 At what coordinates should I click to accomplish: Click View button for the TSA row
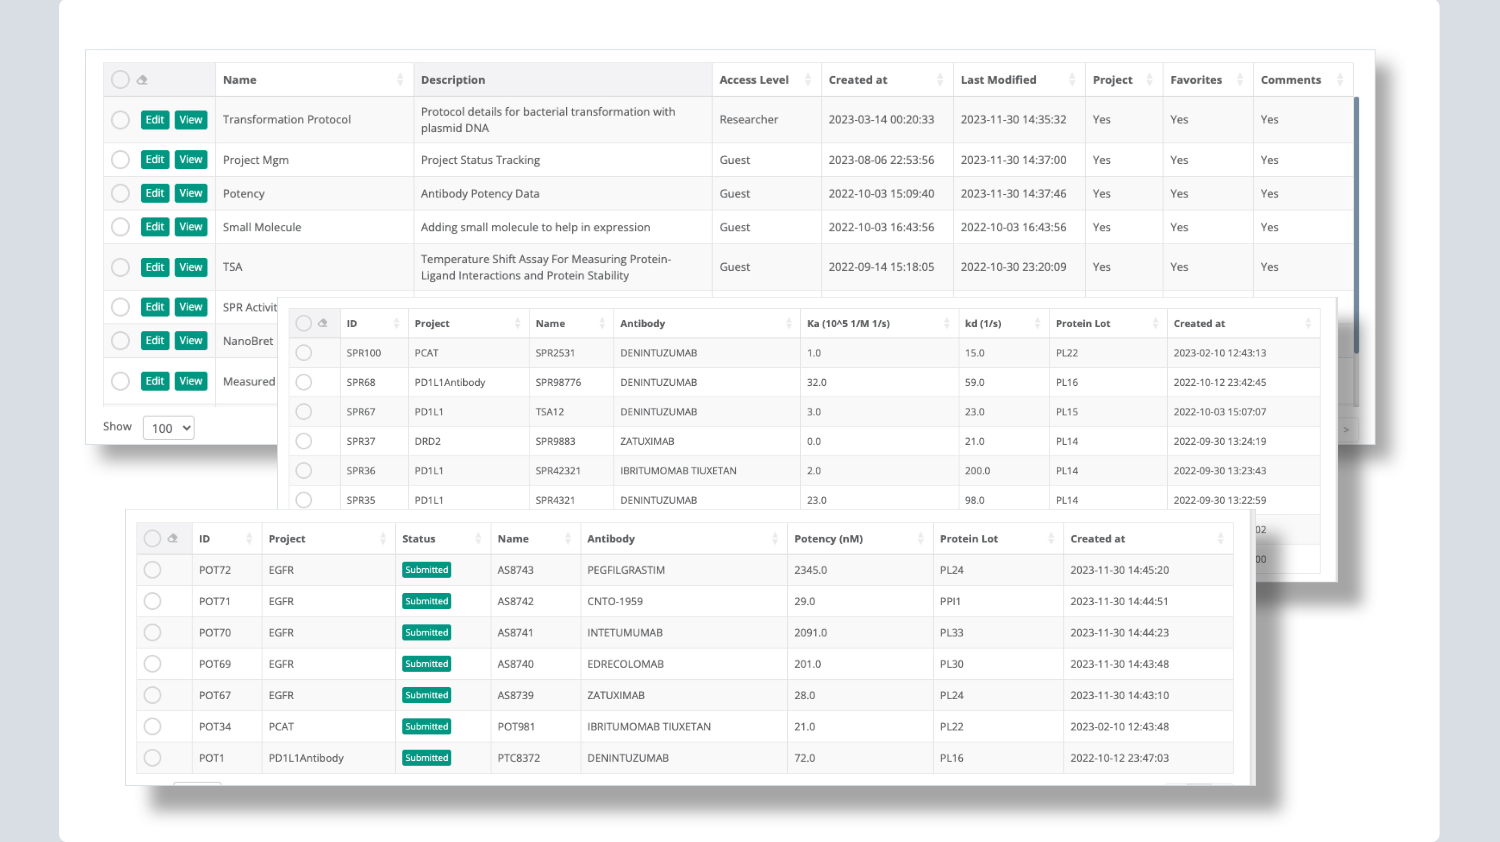191,267
